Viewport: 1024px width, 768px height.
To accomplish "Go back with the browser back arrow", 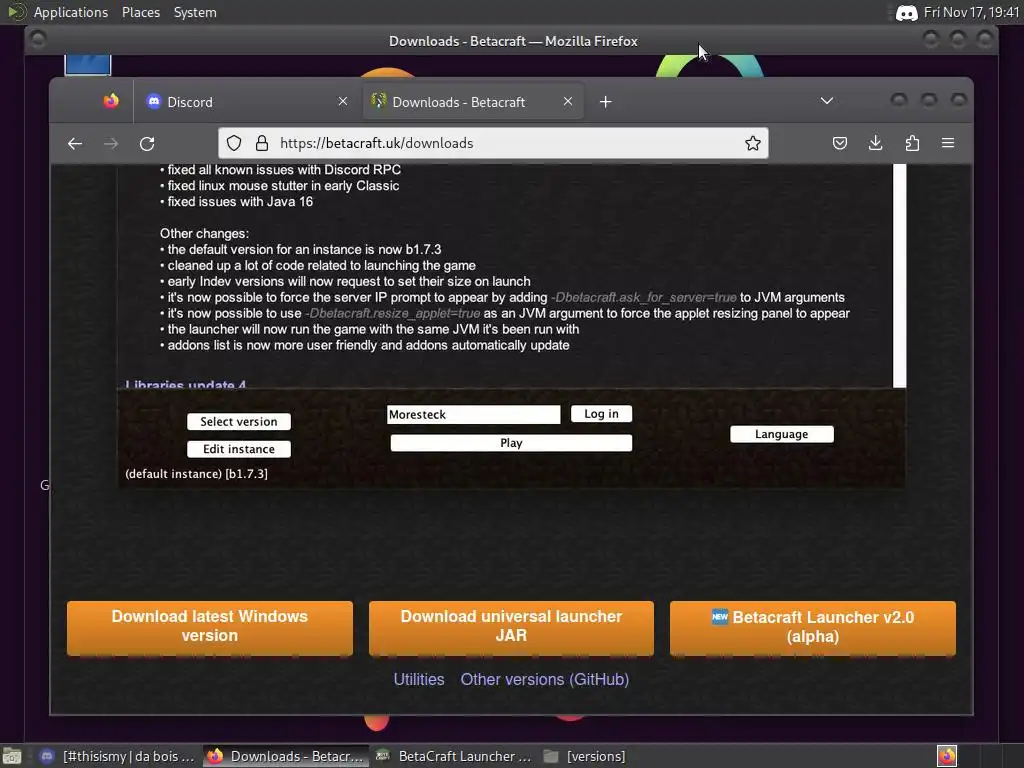I will pos(75,144).
